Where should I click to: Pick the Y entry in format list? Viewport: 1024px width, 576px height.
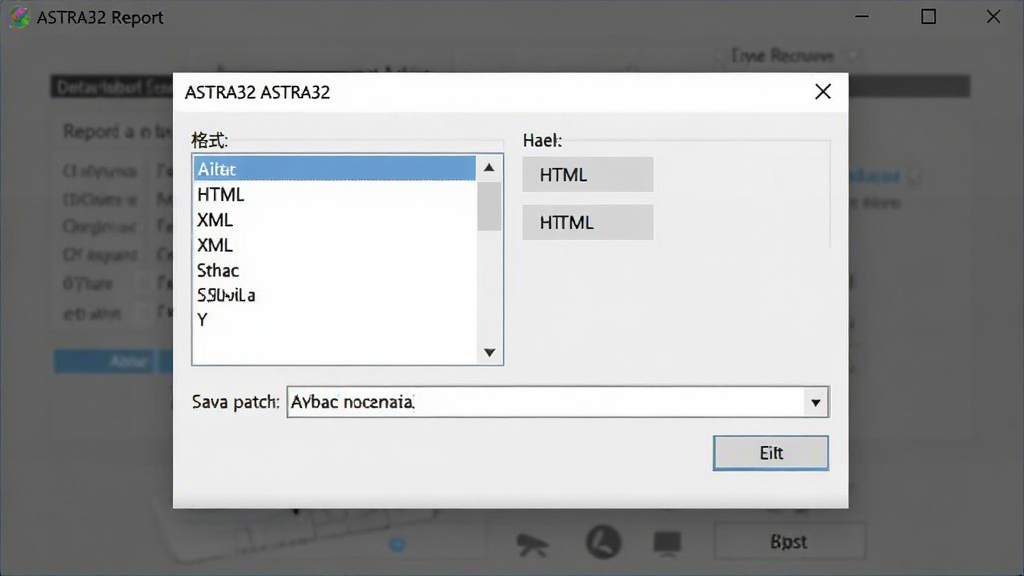tap(335, 320)
